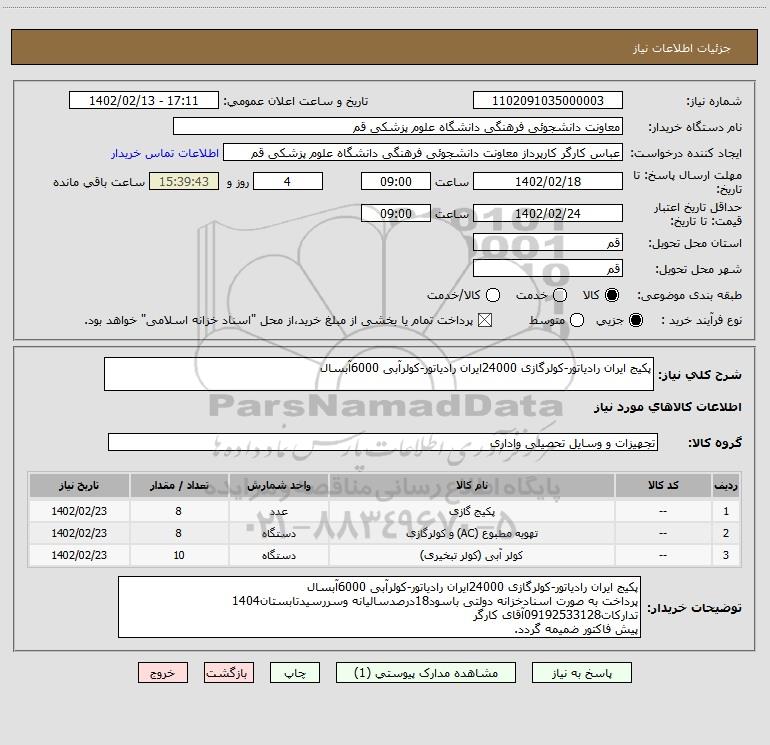Click the announcement date field 1402/02/13 - 17:11
This screenshot has height=745, width=770.
pos(144,101)
